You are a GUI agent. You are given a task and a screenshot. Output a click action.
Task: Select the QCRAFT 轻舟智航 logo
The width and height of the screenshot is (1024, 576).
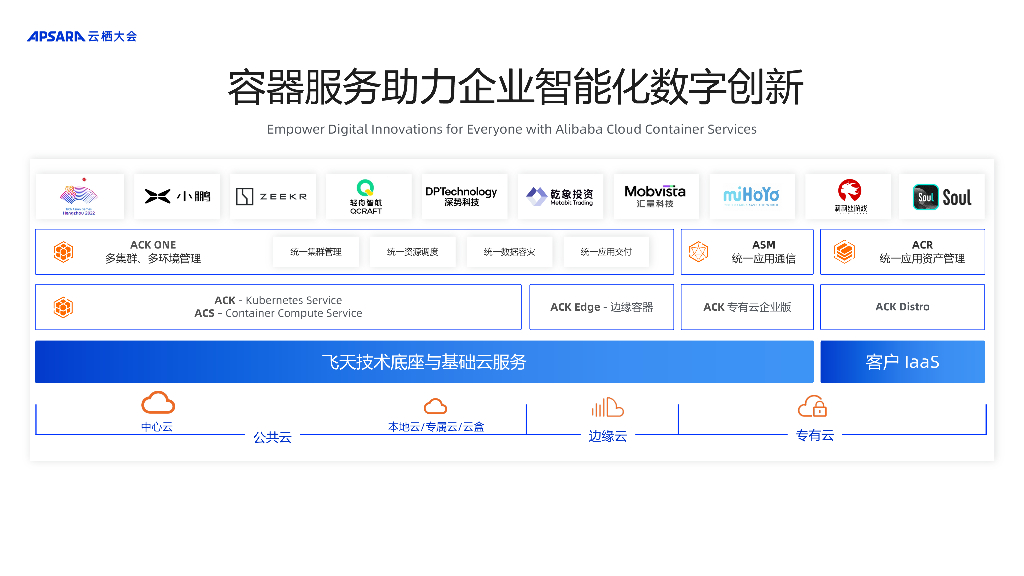click(x=368, y=196)
